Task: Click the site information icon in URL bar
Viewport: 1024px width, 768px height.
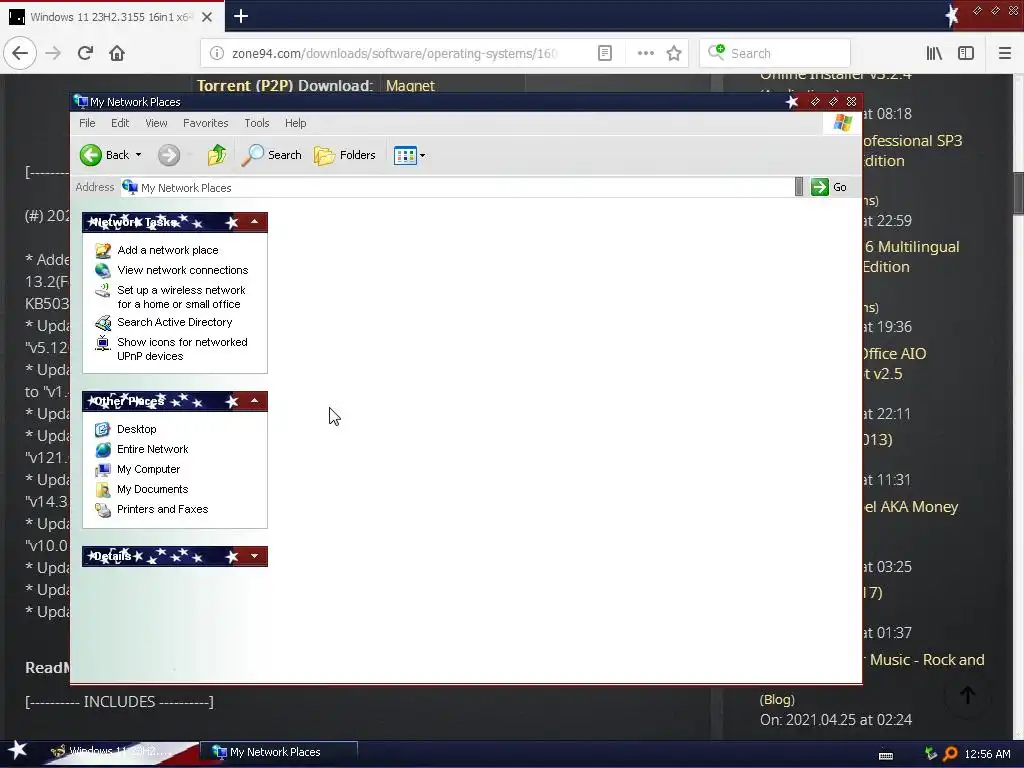Action: (x=216, y=53)
